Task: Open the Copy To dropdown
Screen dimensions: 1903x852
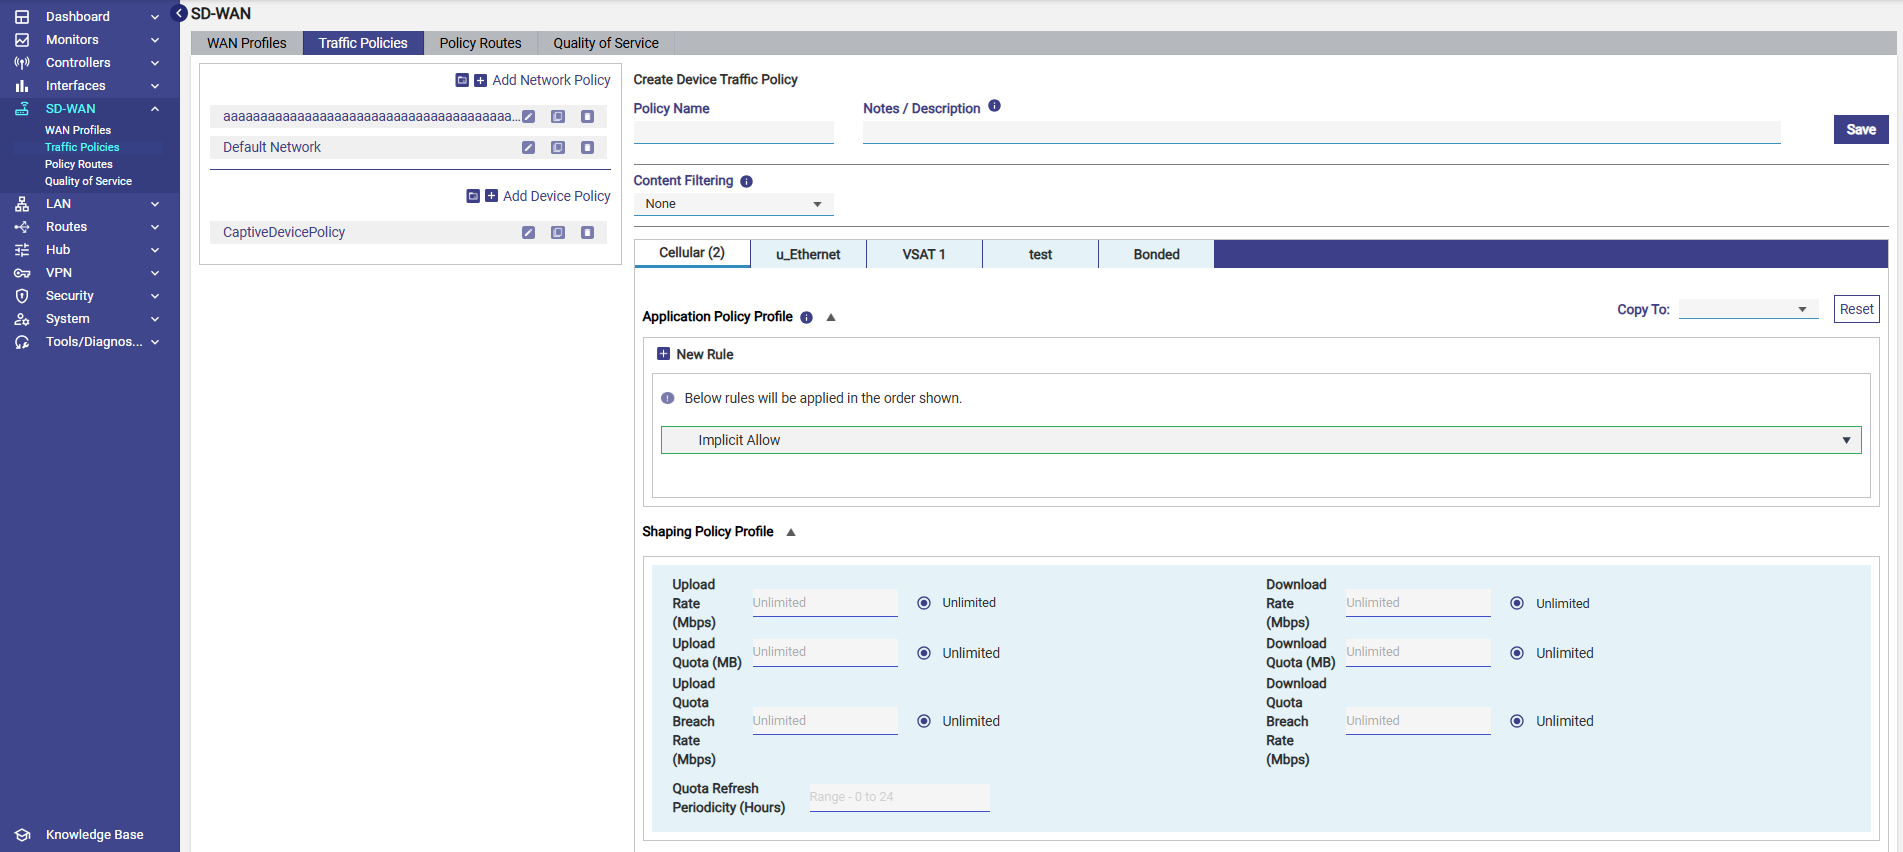Action: 1748,309
